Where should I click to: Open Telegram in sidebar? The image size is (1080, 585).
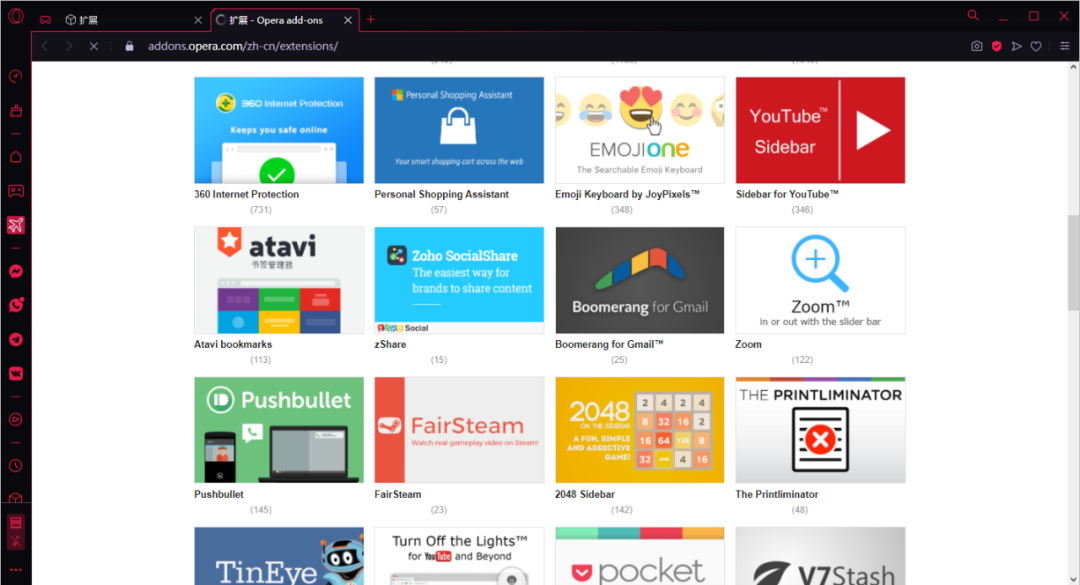click(16, 340)
